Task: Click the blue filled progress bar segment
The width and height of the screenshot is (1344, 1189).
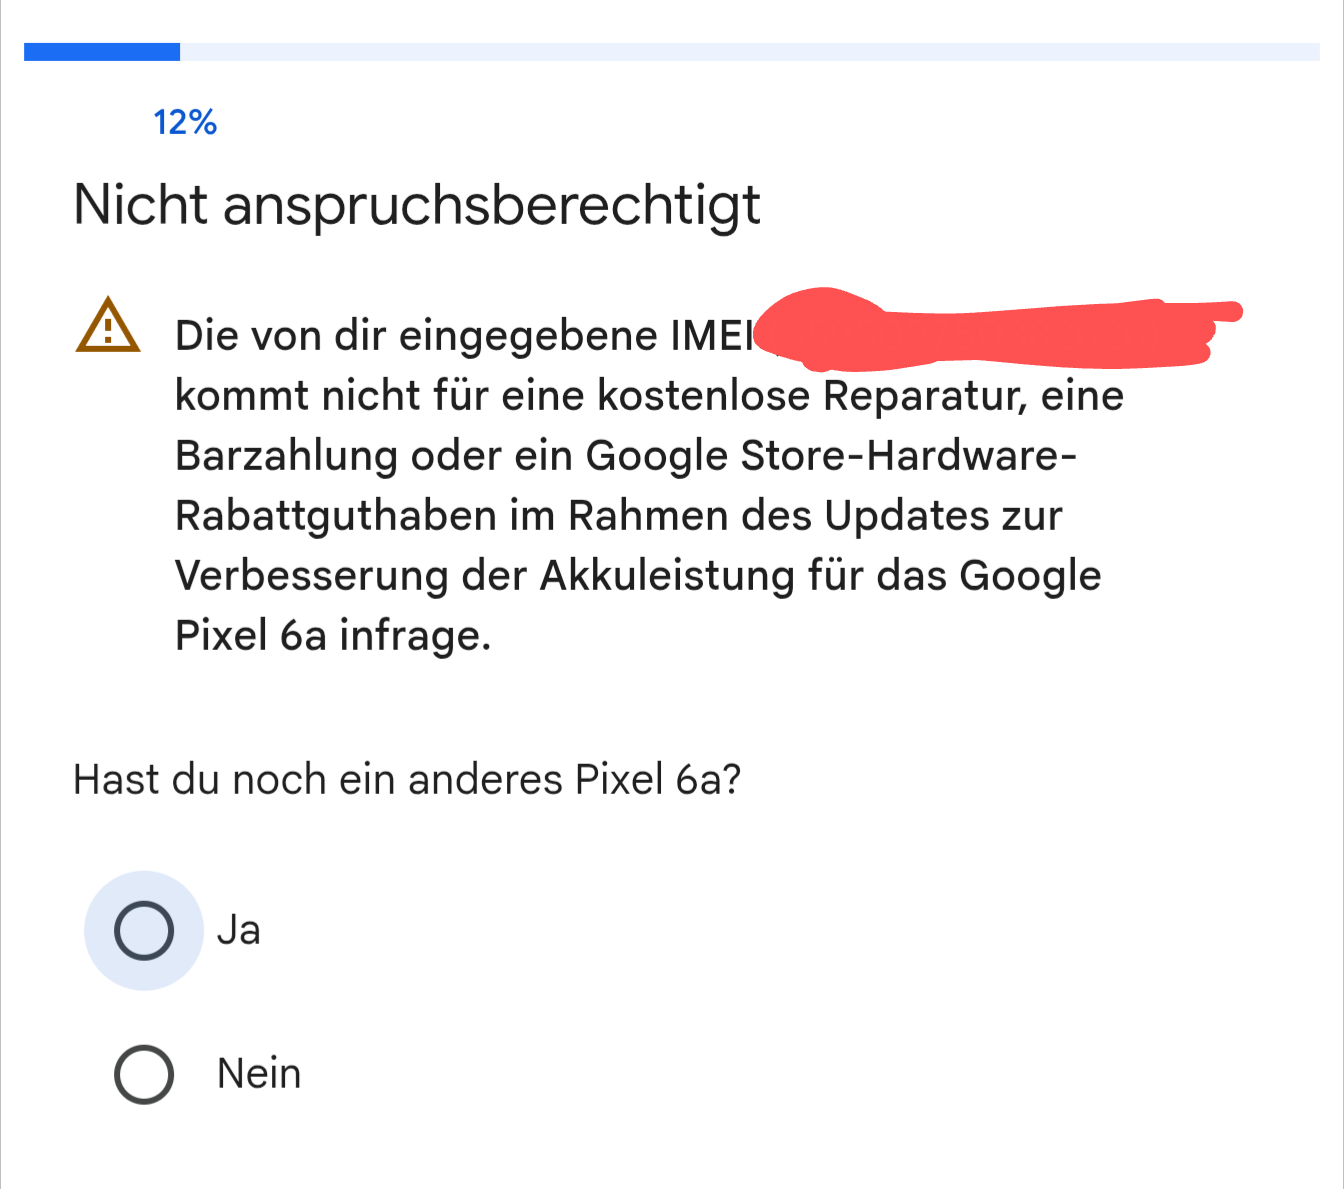Action: click(102, 52)
